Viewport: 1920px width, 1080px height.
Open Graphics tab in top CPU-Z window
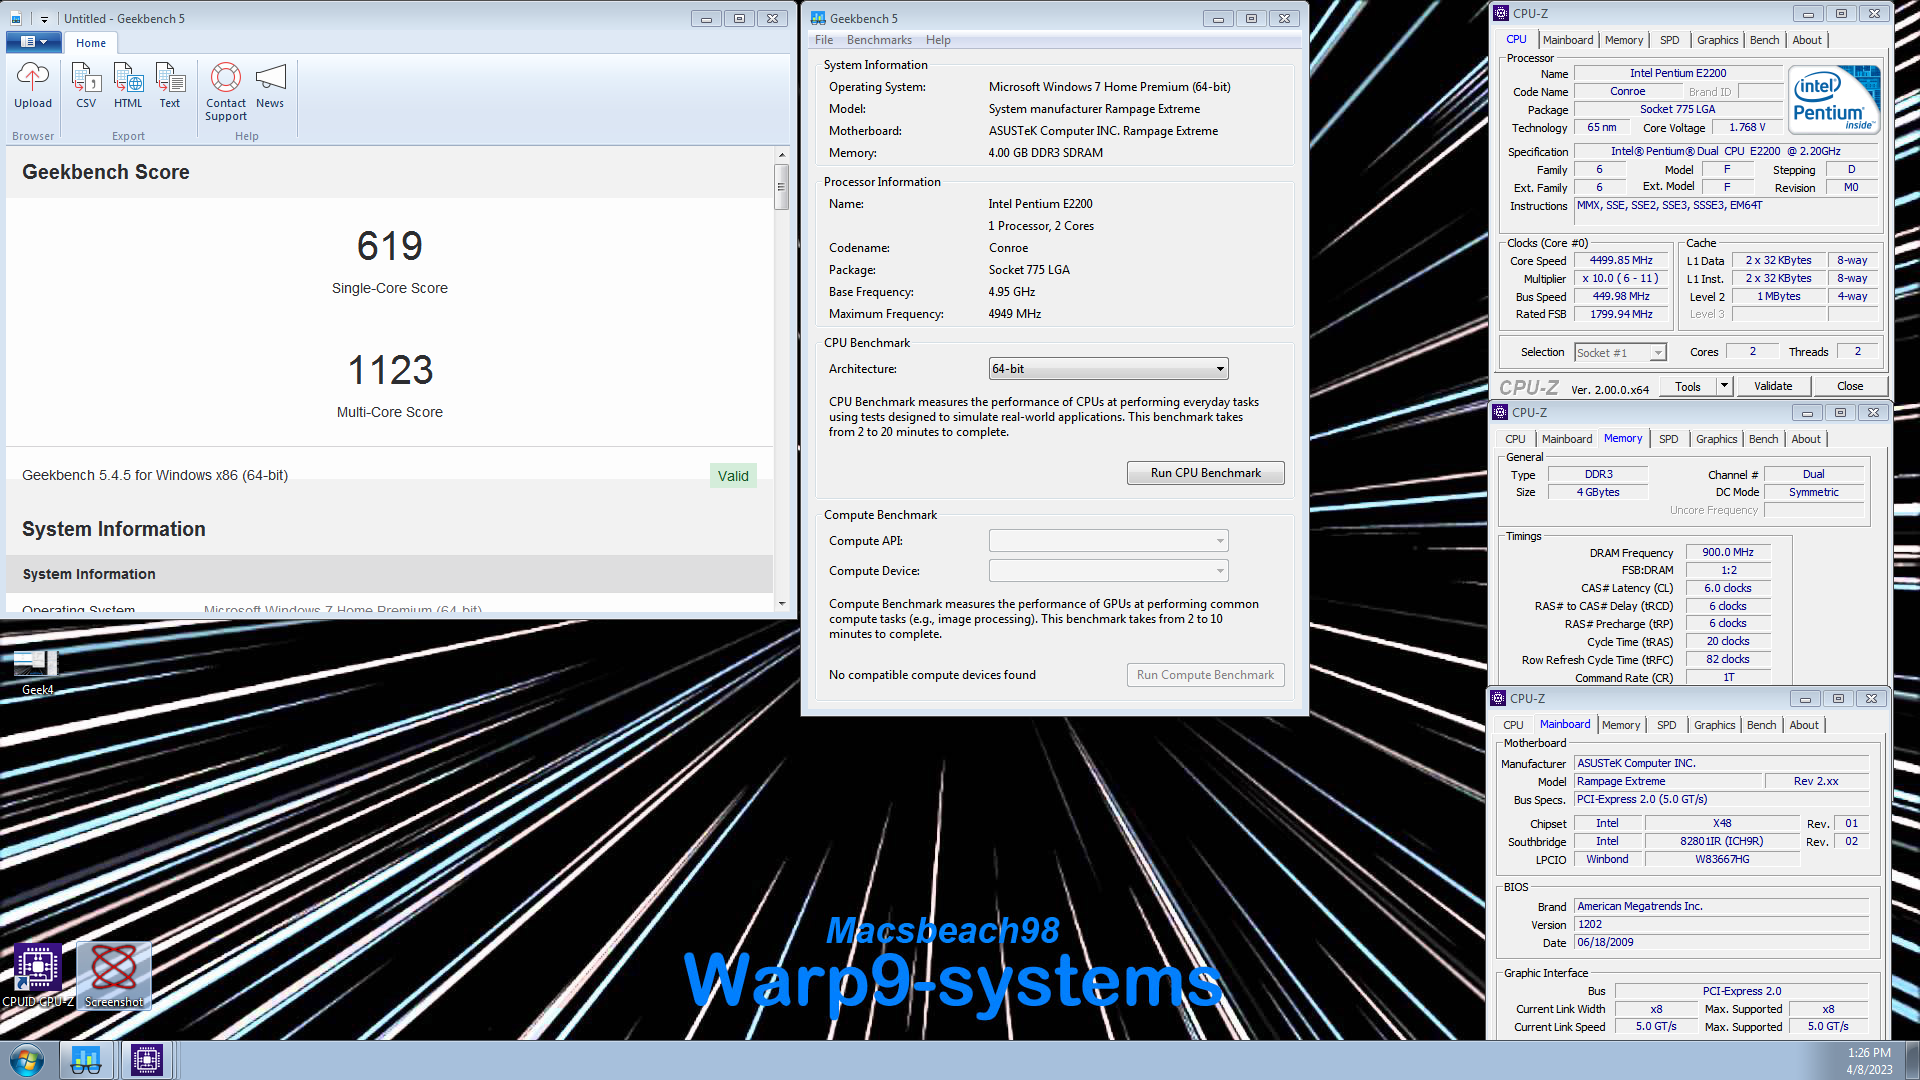point(1717,40)
